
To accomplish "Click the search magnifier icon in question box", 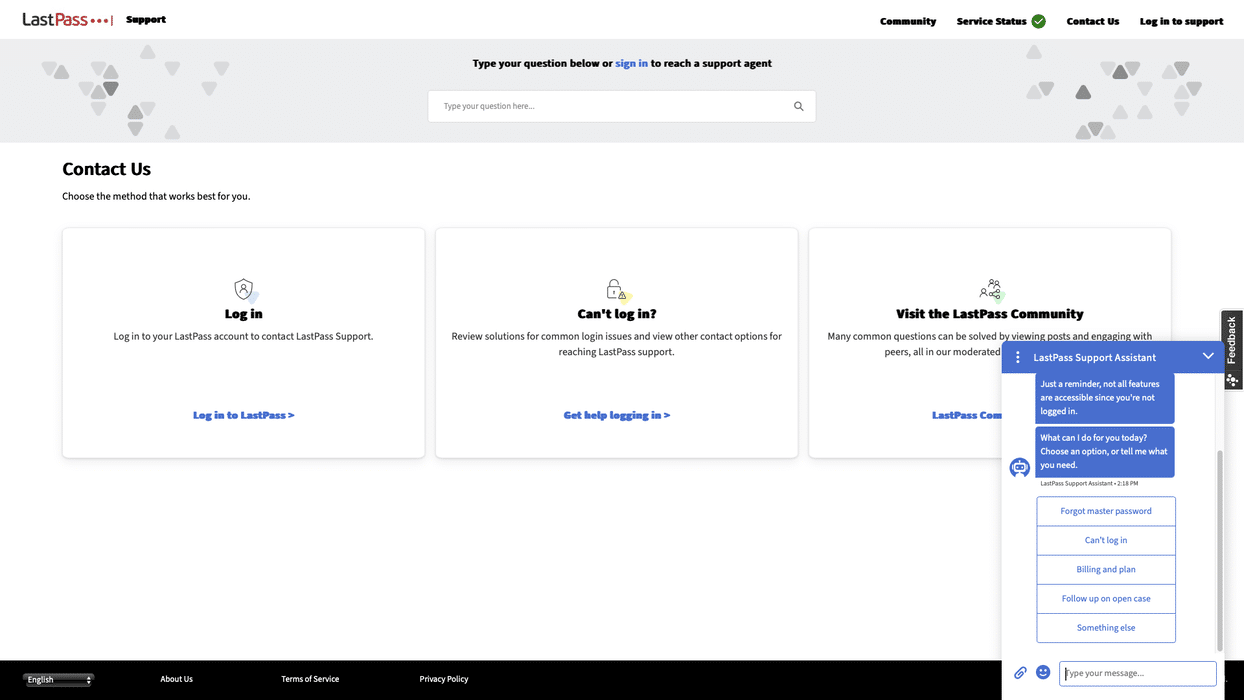I will click(798, 105).
